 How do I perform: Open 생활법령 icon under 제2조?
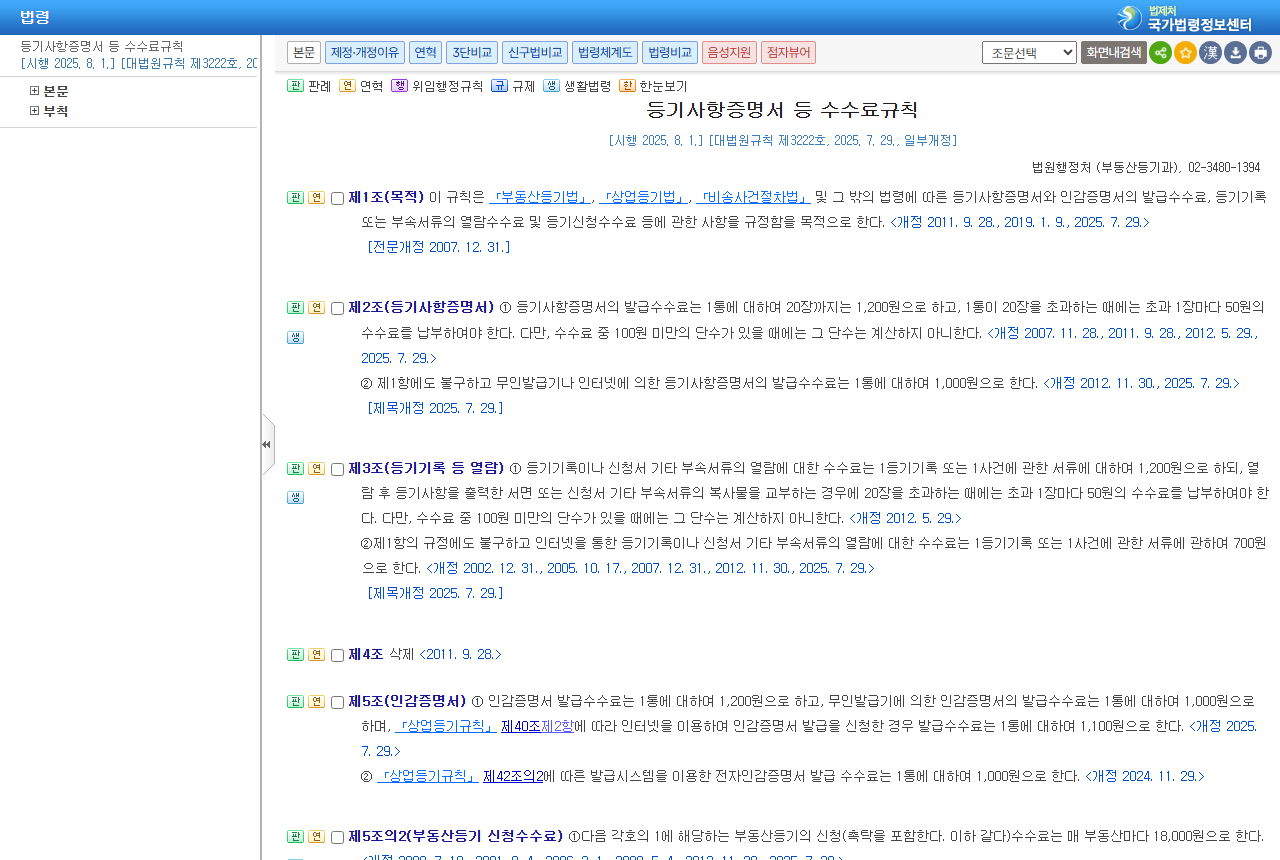click(x=295, y=337)
